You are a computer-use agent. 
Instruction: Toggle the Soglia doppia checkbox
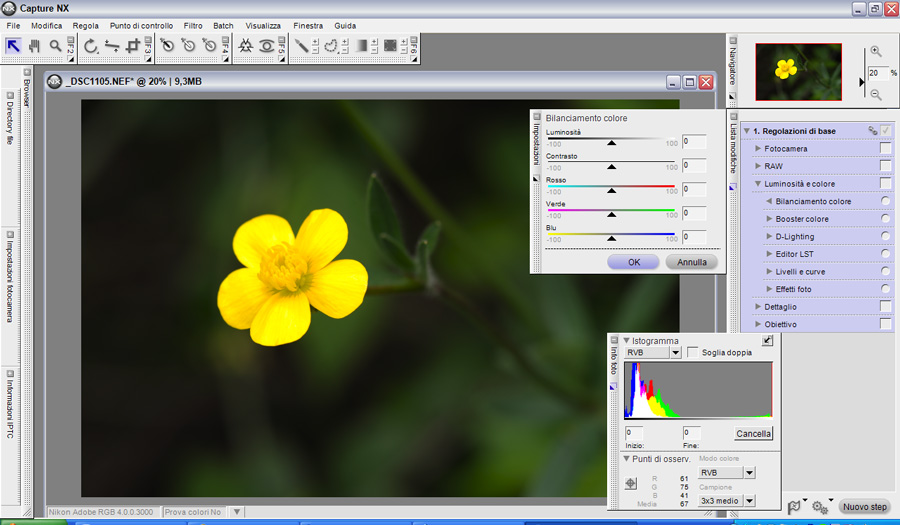pyautogui.click(x=693, y=352)
